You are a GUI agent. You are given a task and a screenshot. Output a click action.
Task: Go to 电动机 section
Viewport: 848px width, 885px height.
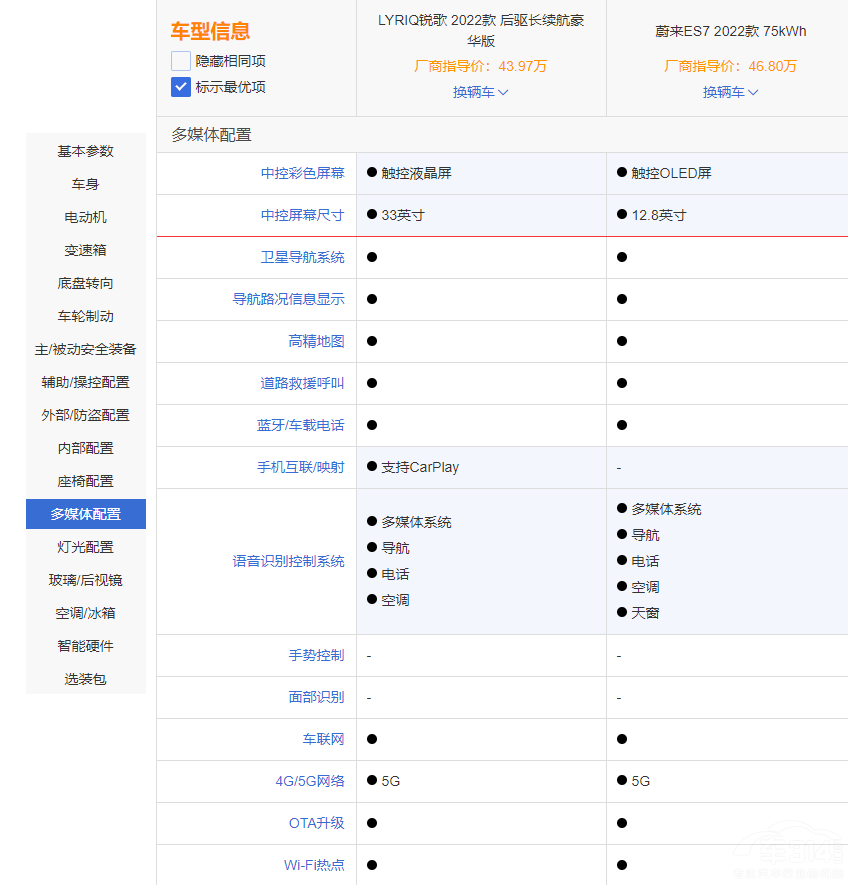tap(86, 217)
